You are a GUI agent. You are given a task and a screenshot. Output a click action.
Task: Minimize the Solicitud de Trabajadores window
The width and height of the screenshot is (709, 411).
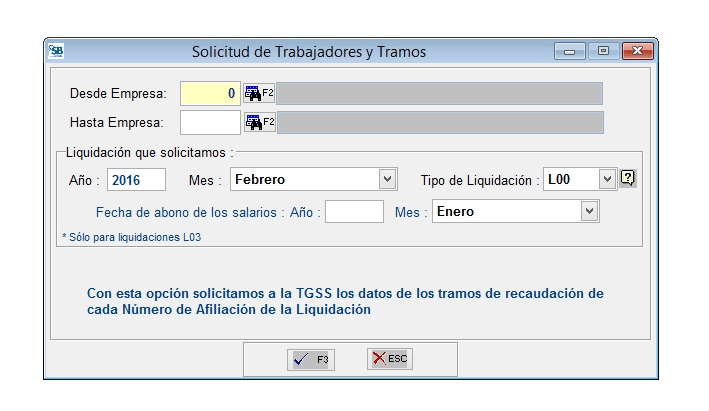pyautogui.click(x=570, y=51)
